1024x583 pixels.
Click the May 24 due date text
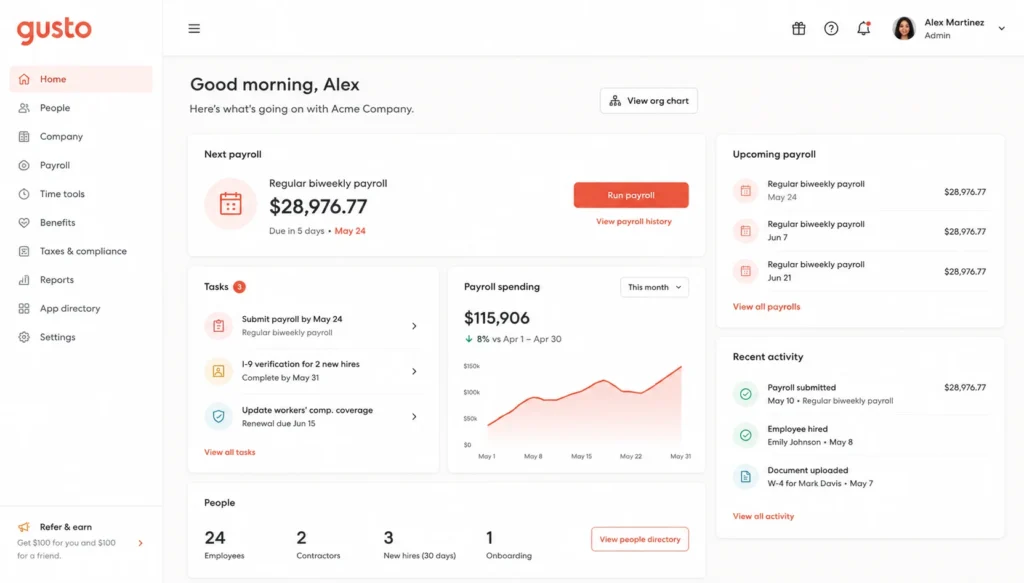coord(350,231)
